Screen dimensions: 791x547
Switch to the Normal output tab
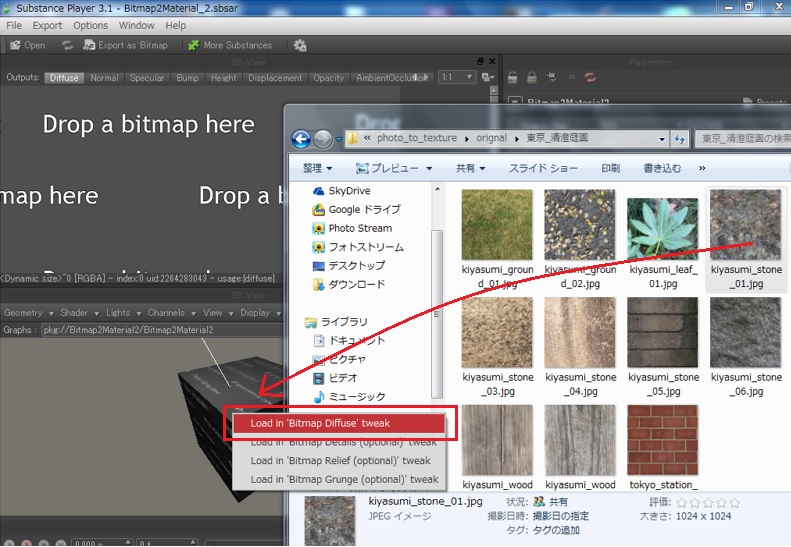(104, 78)
